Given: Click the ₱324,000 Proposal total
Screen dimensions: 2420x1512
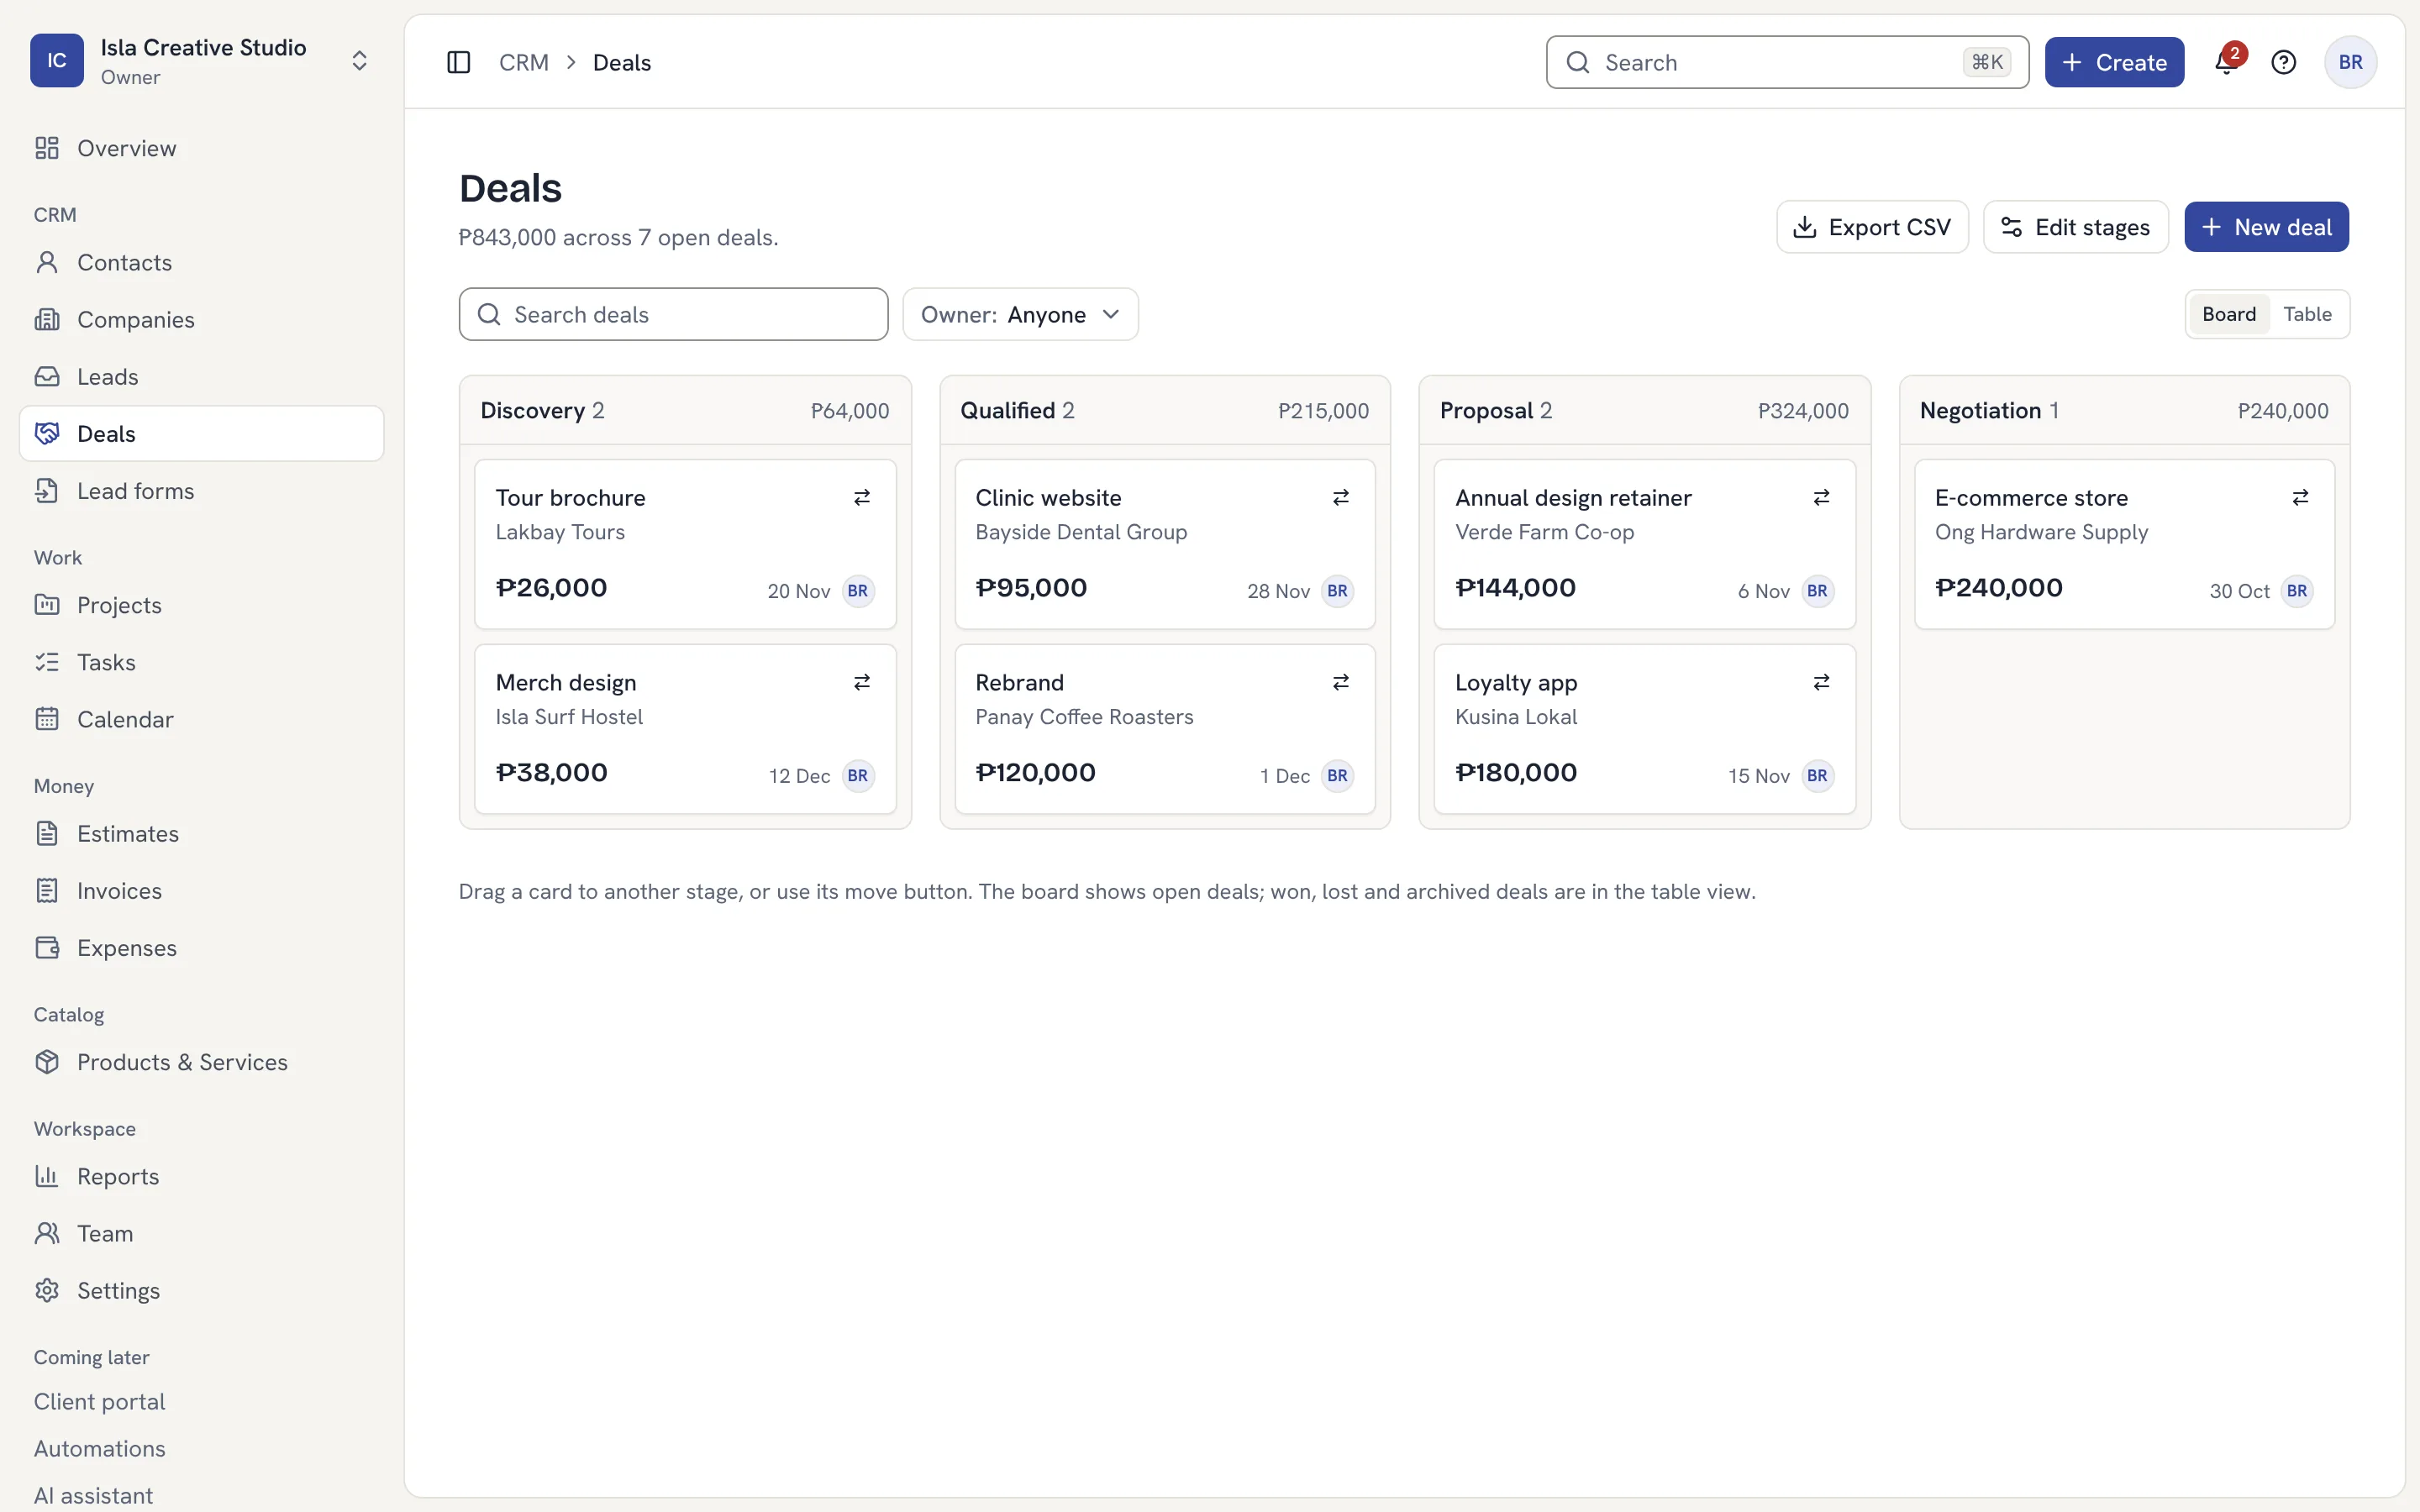Looking at the screenshot, I should (1803, 411).
